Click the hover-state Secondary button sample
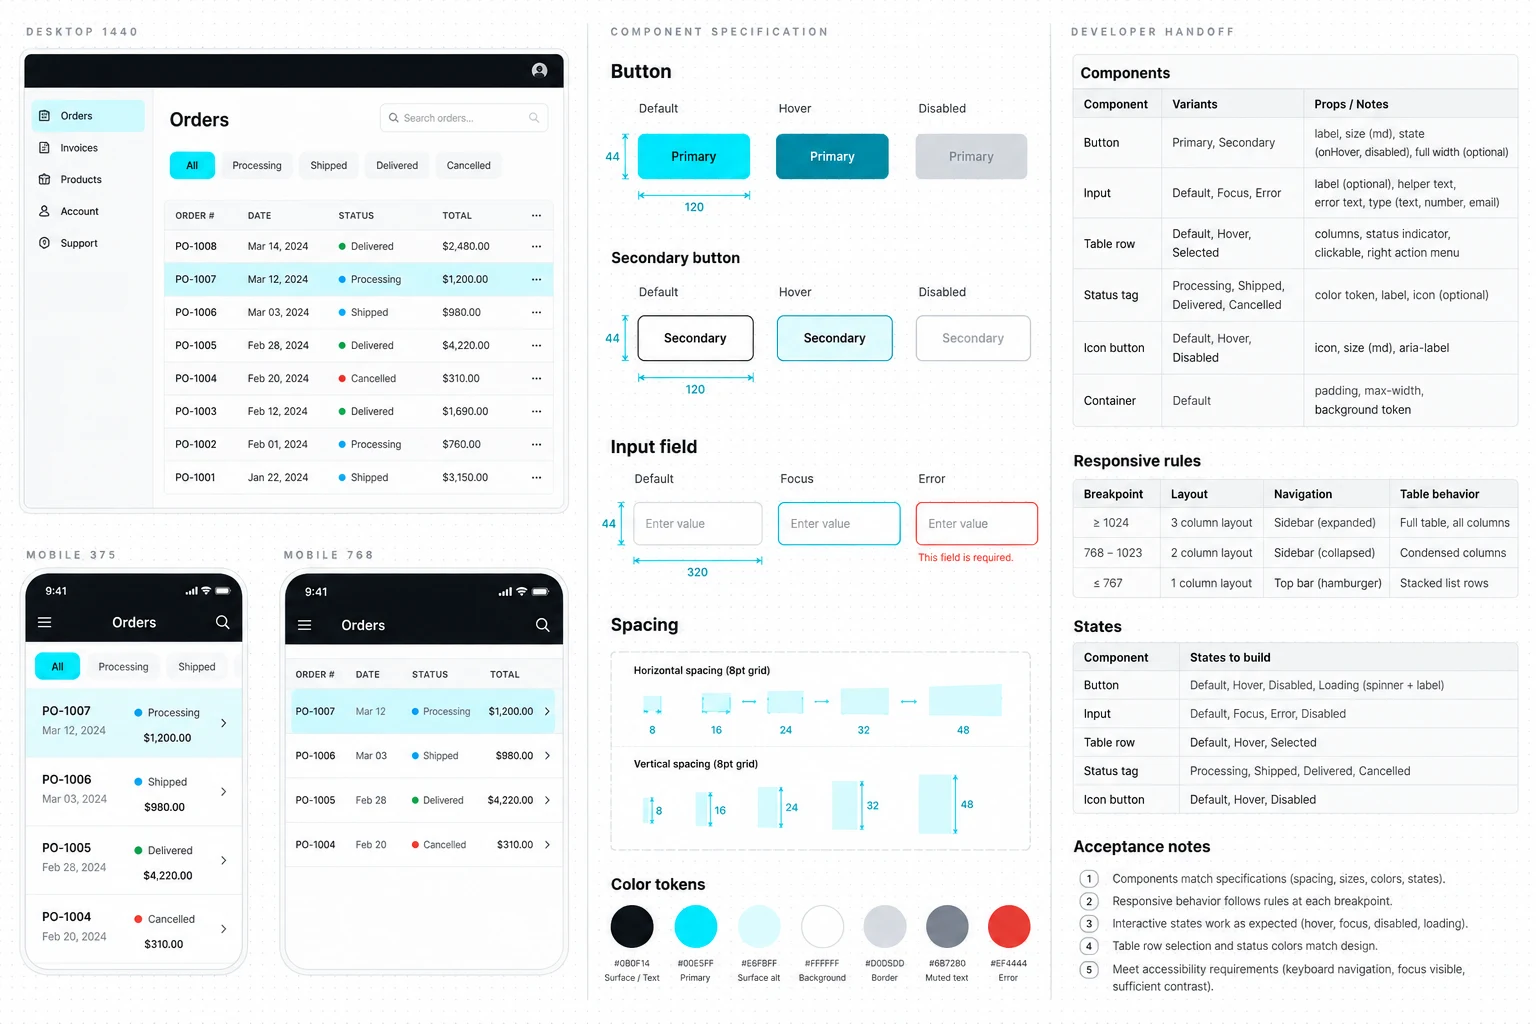This screenshot has height=1024, width=1536. click(x=835, y=338)
